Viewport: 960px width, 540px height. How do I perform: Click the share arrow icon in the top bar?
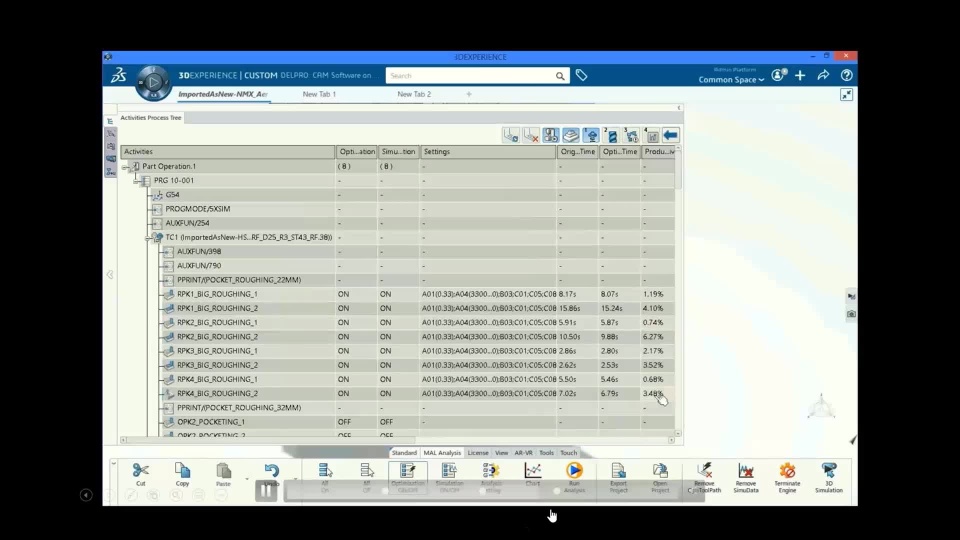(823, 75)
